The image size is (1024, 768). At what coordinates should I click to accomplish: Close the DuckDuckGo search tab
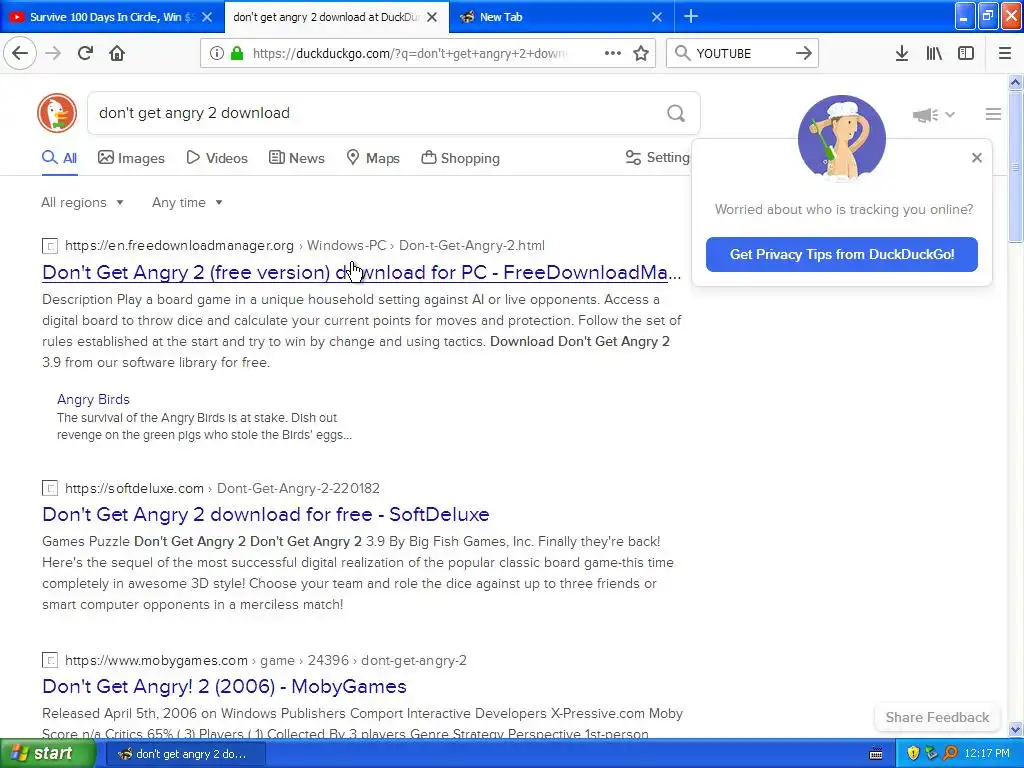click(x=432, y=17)
